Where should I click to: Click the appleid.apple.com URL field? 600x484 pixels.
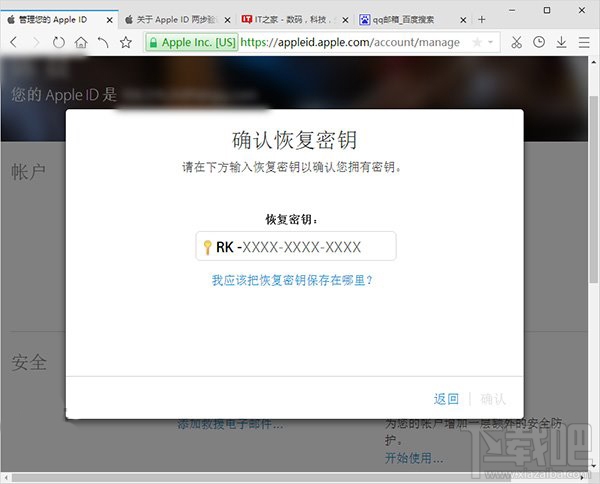(350, 42)
